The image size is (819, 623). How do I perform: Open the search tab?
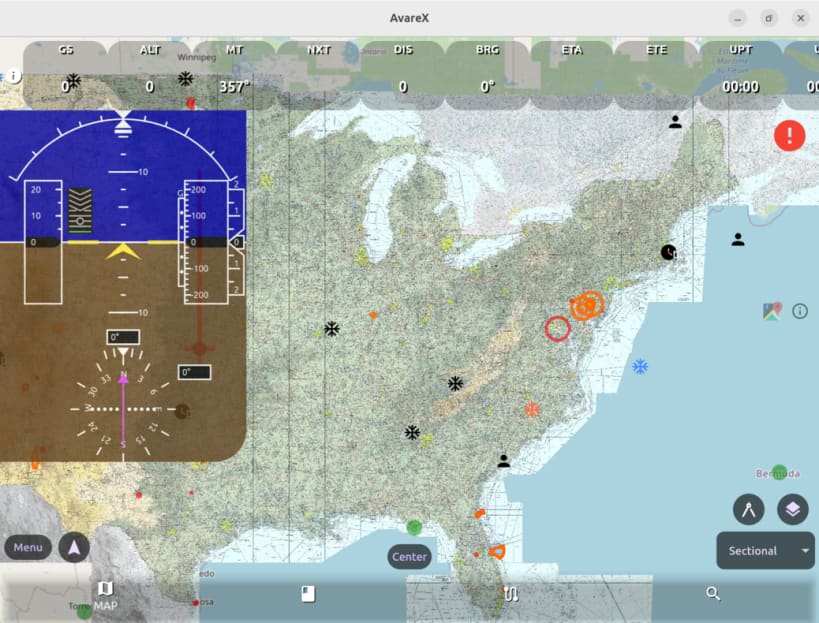[713, 593]
